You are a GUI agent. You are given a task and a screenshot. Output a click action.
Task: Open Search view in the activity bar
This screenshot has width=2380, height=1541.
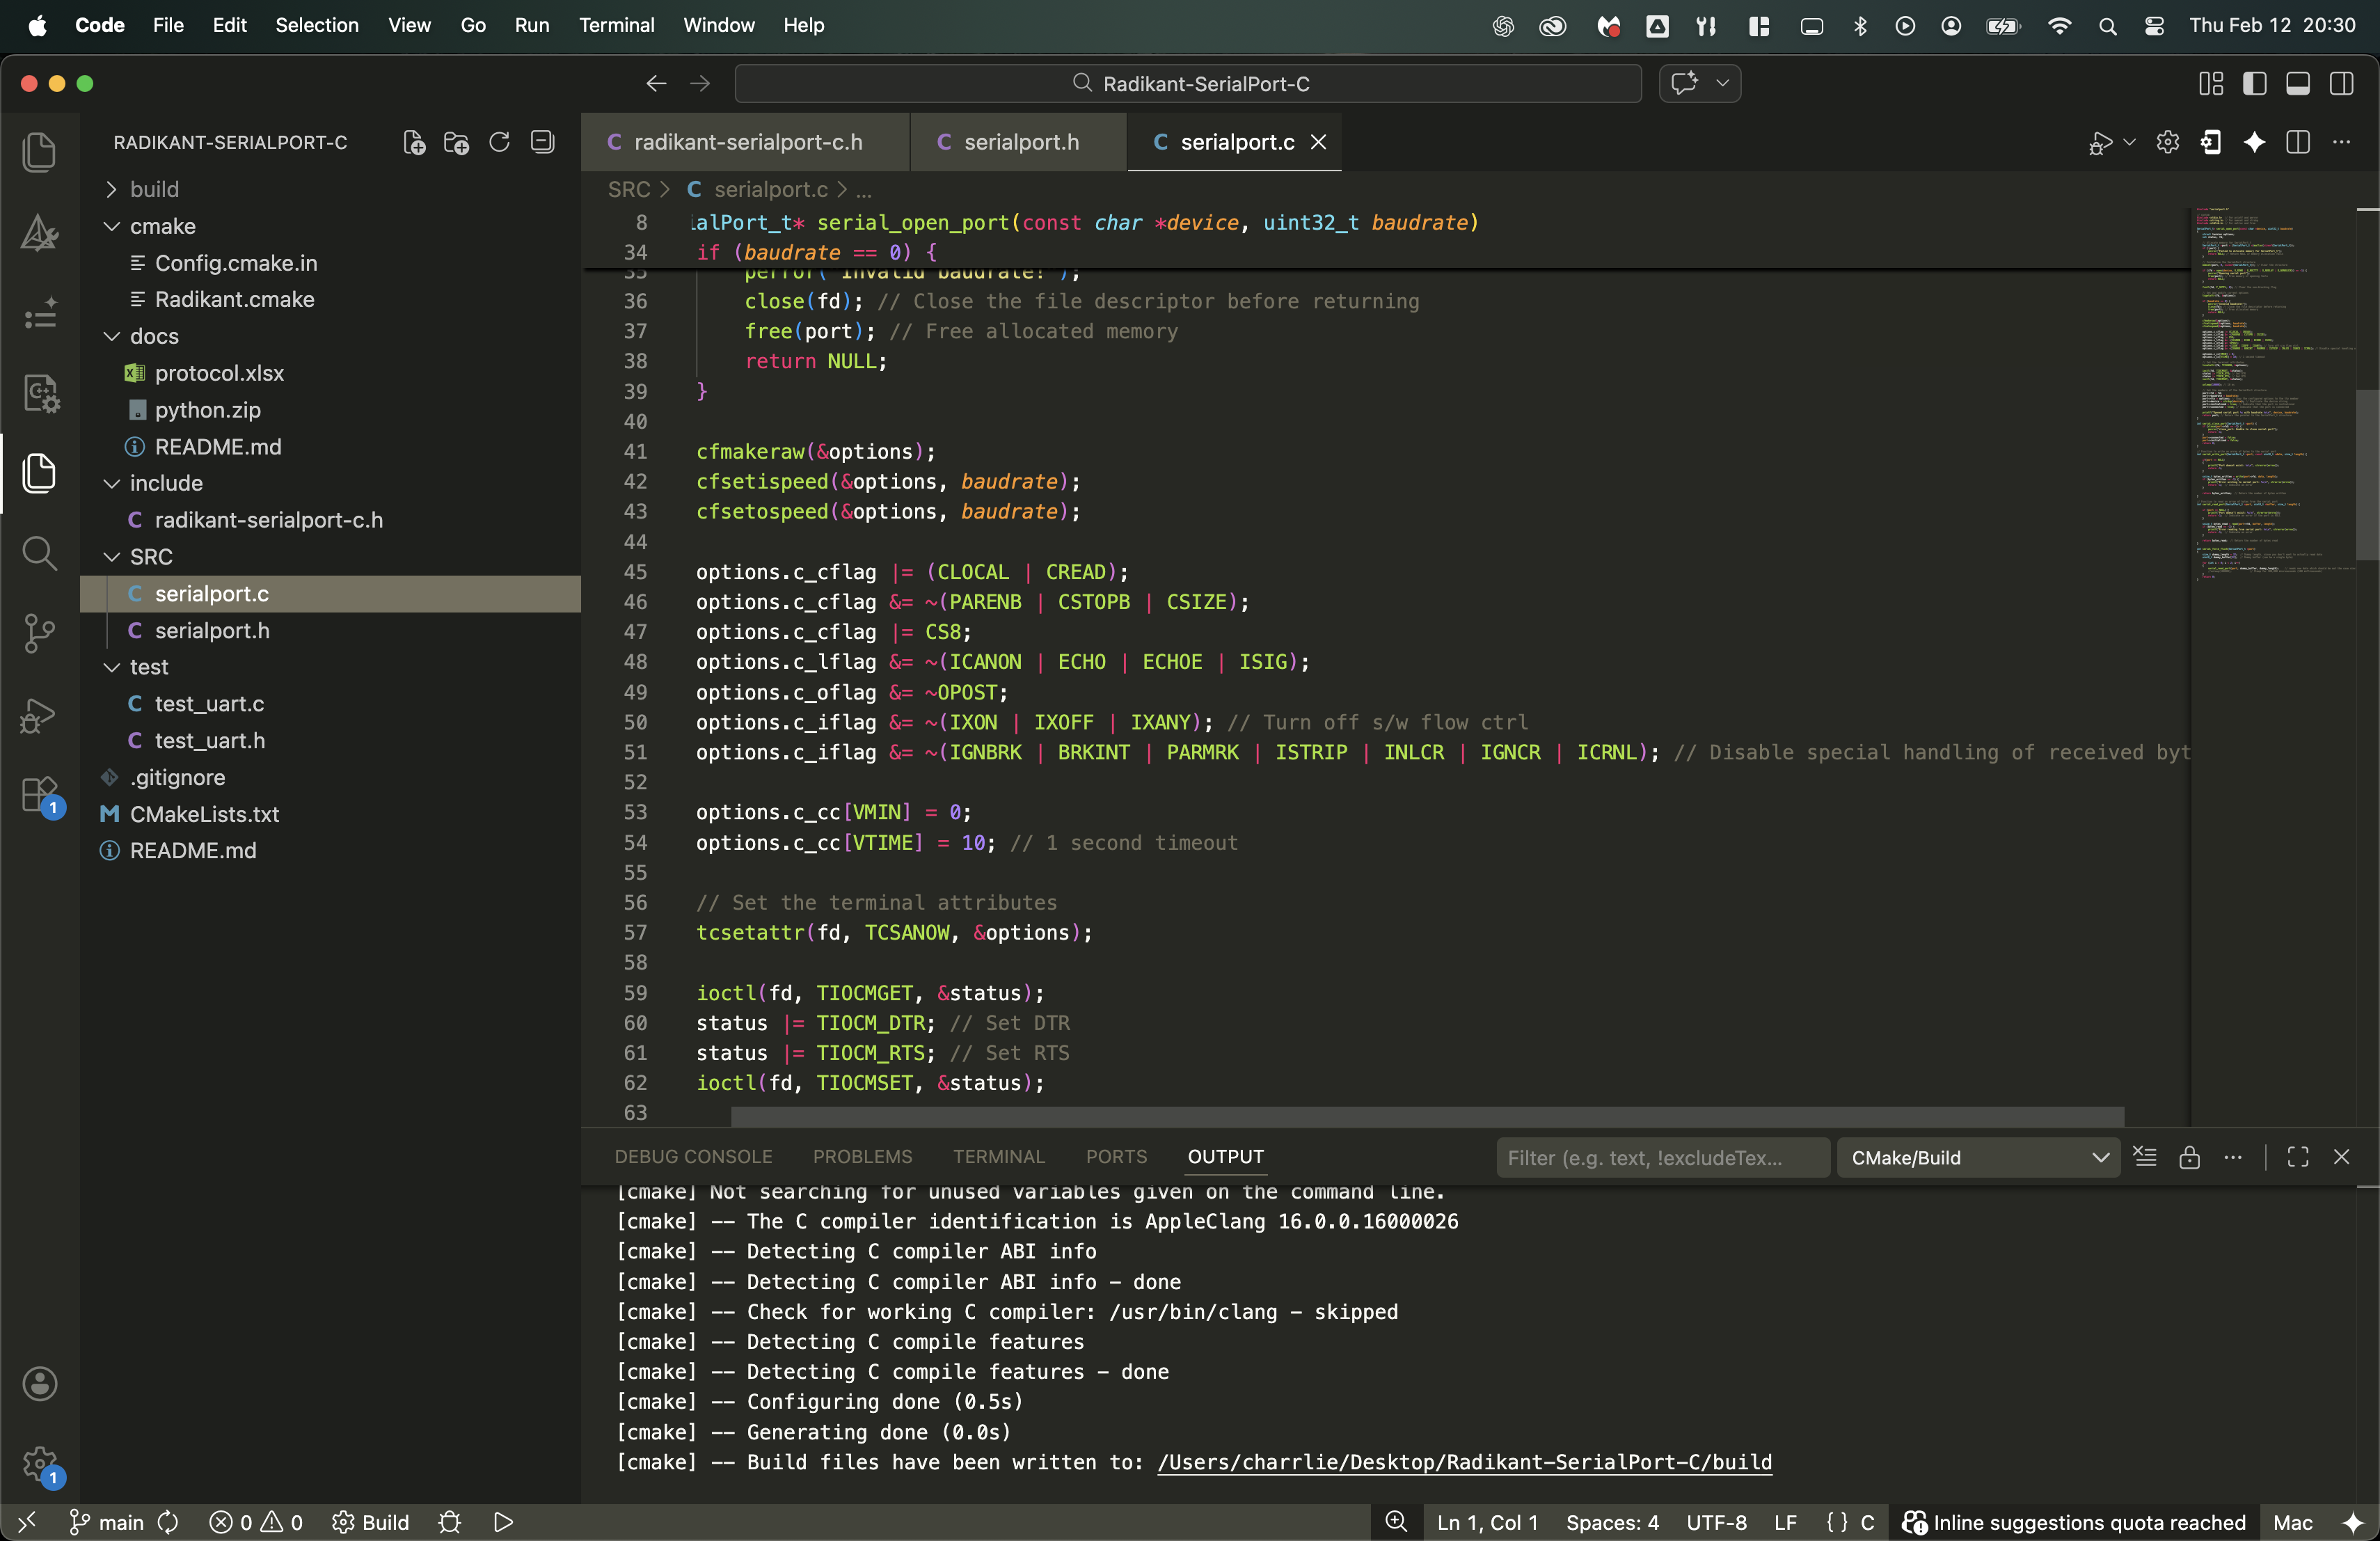39,552
